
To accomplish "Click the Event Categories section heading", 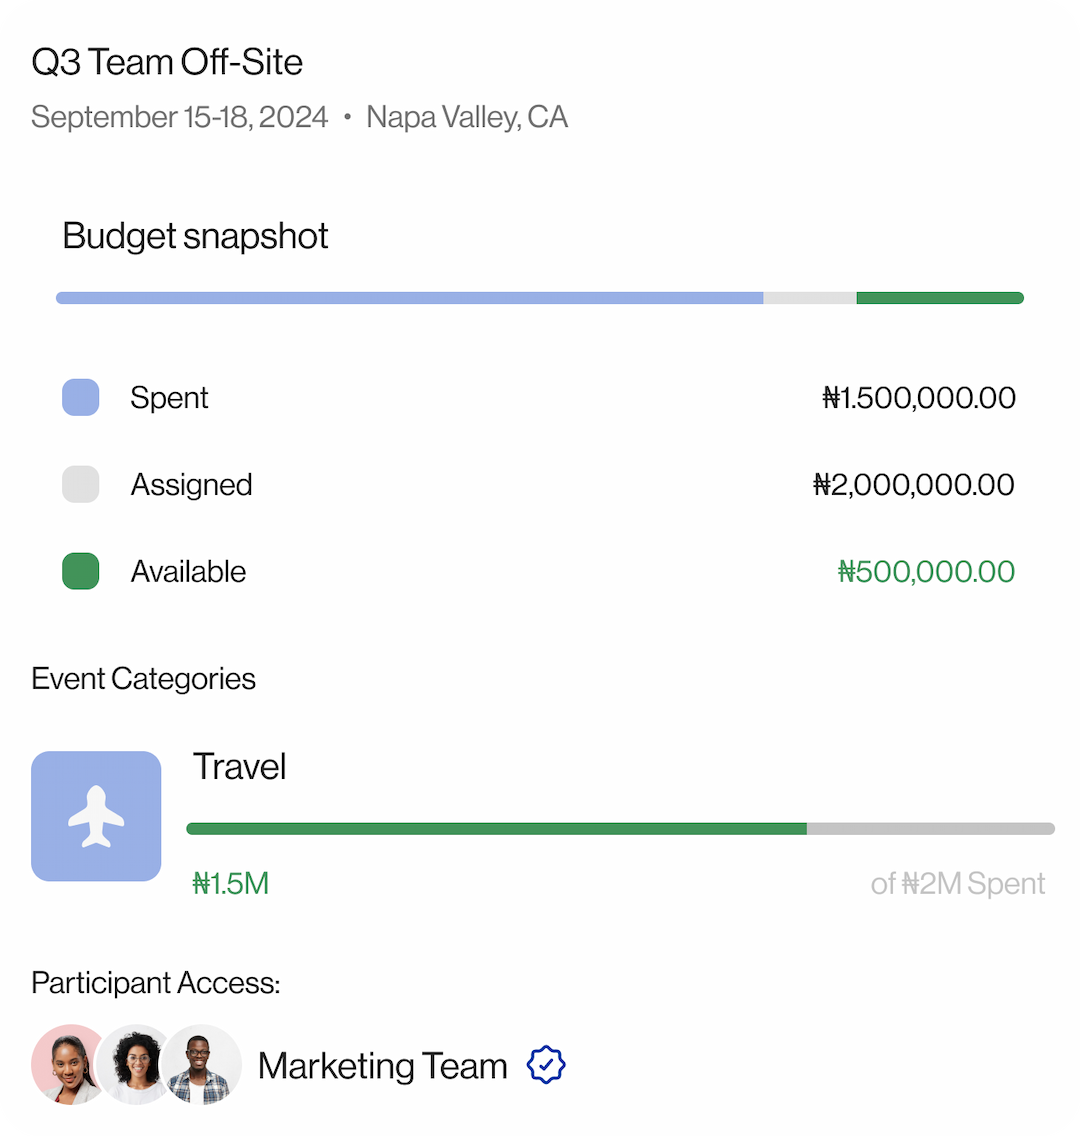I will (143, 679).
